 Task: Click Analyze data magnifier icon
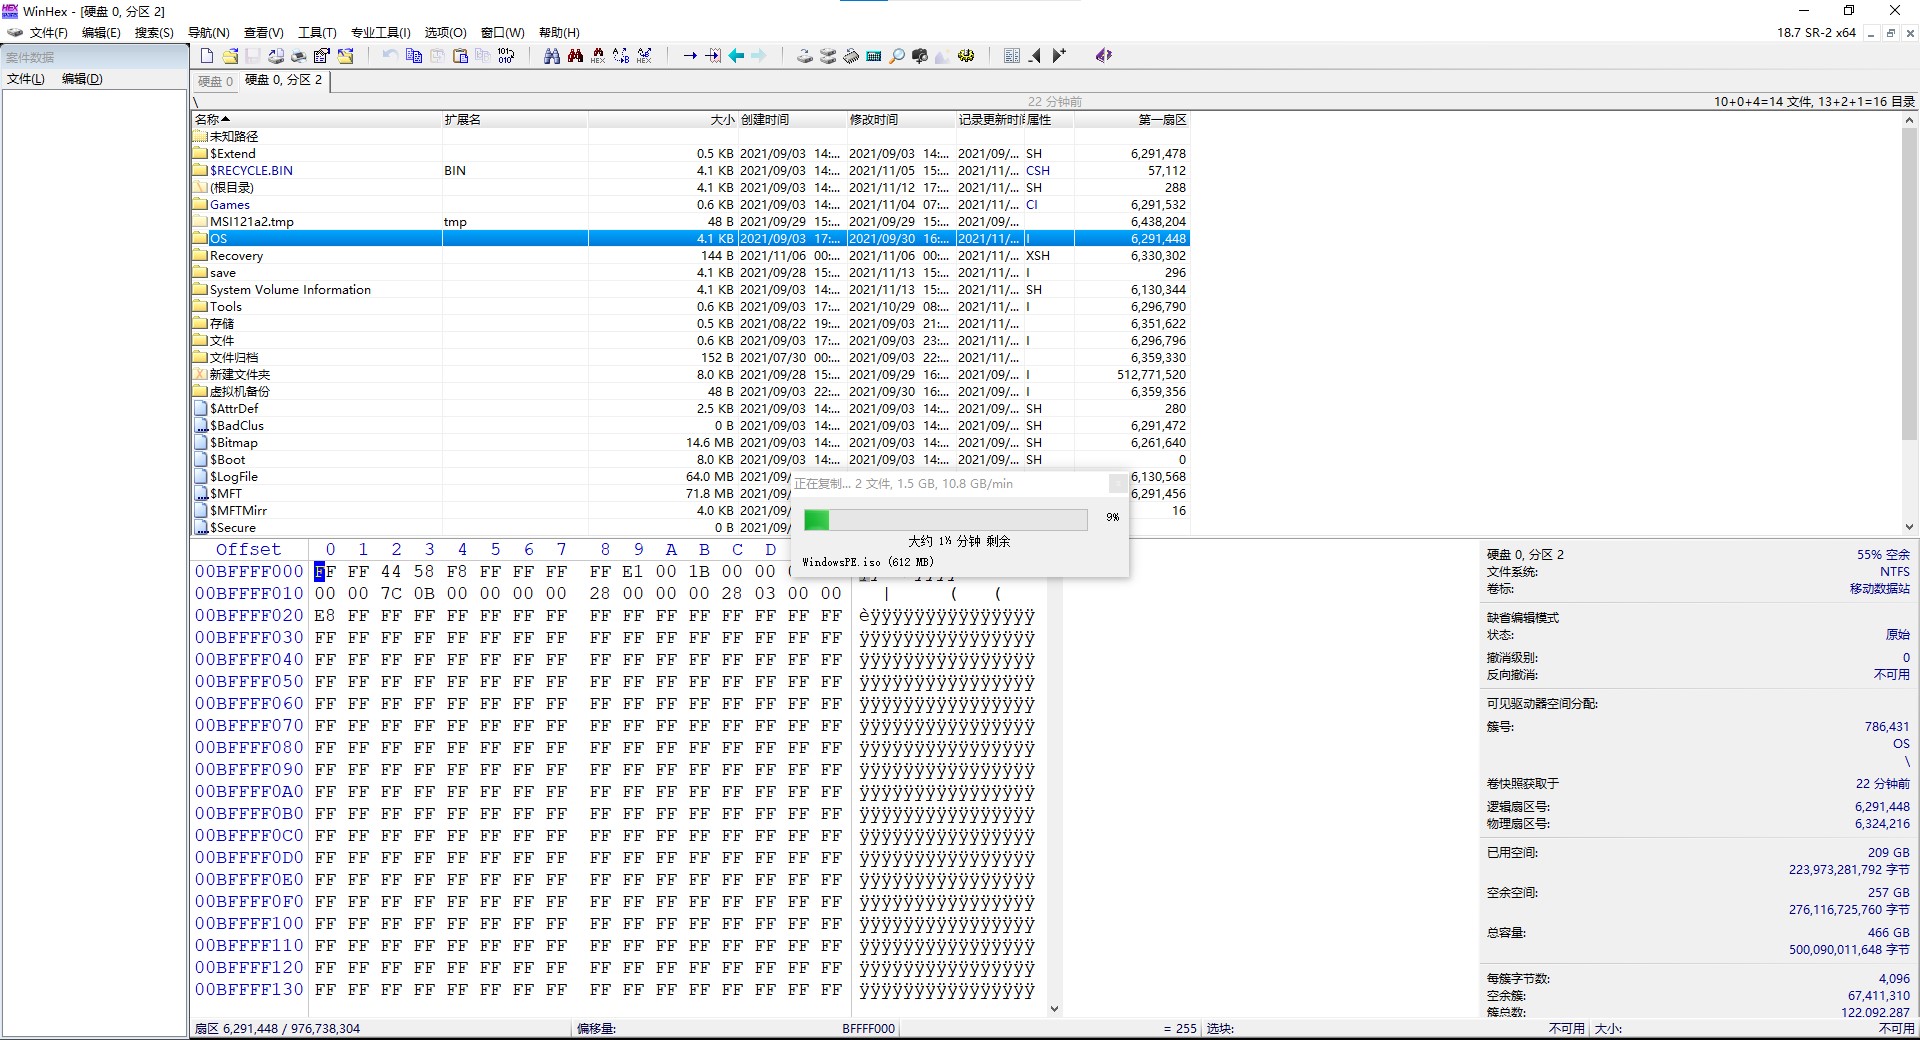(x=897, y=56)
